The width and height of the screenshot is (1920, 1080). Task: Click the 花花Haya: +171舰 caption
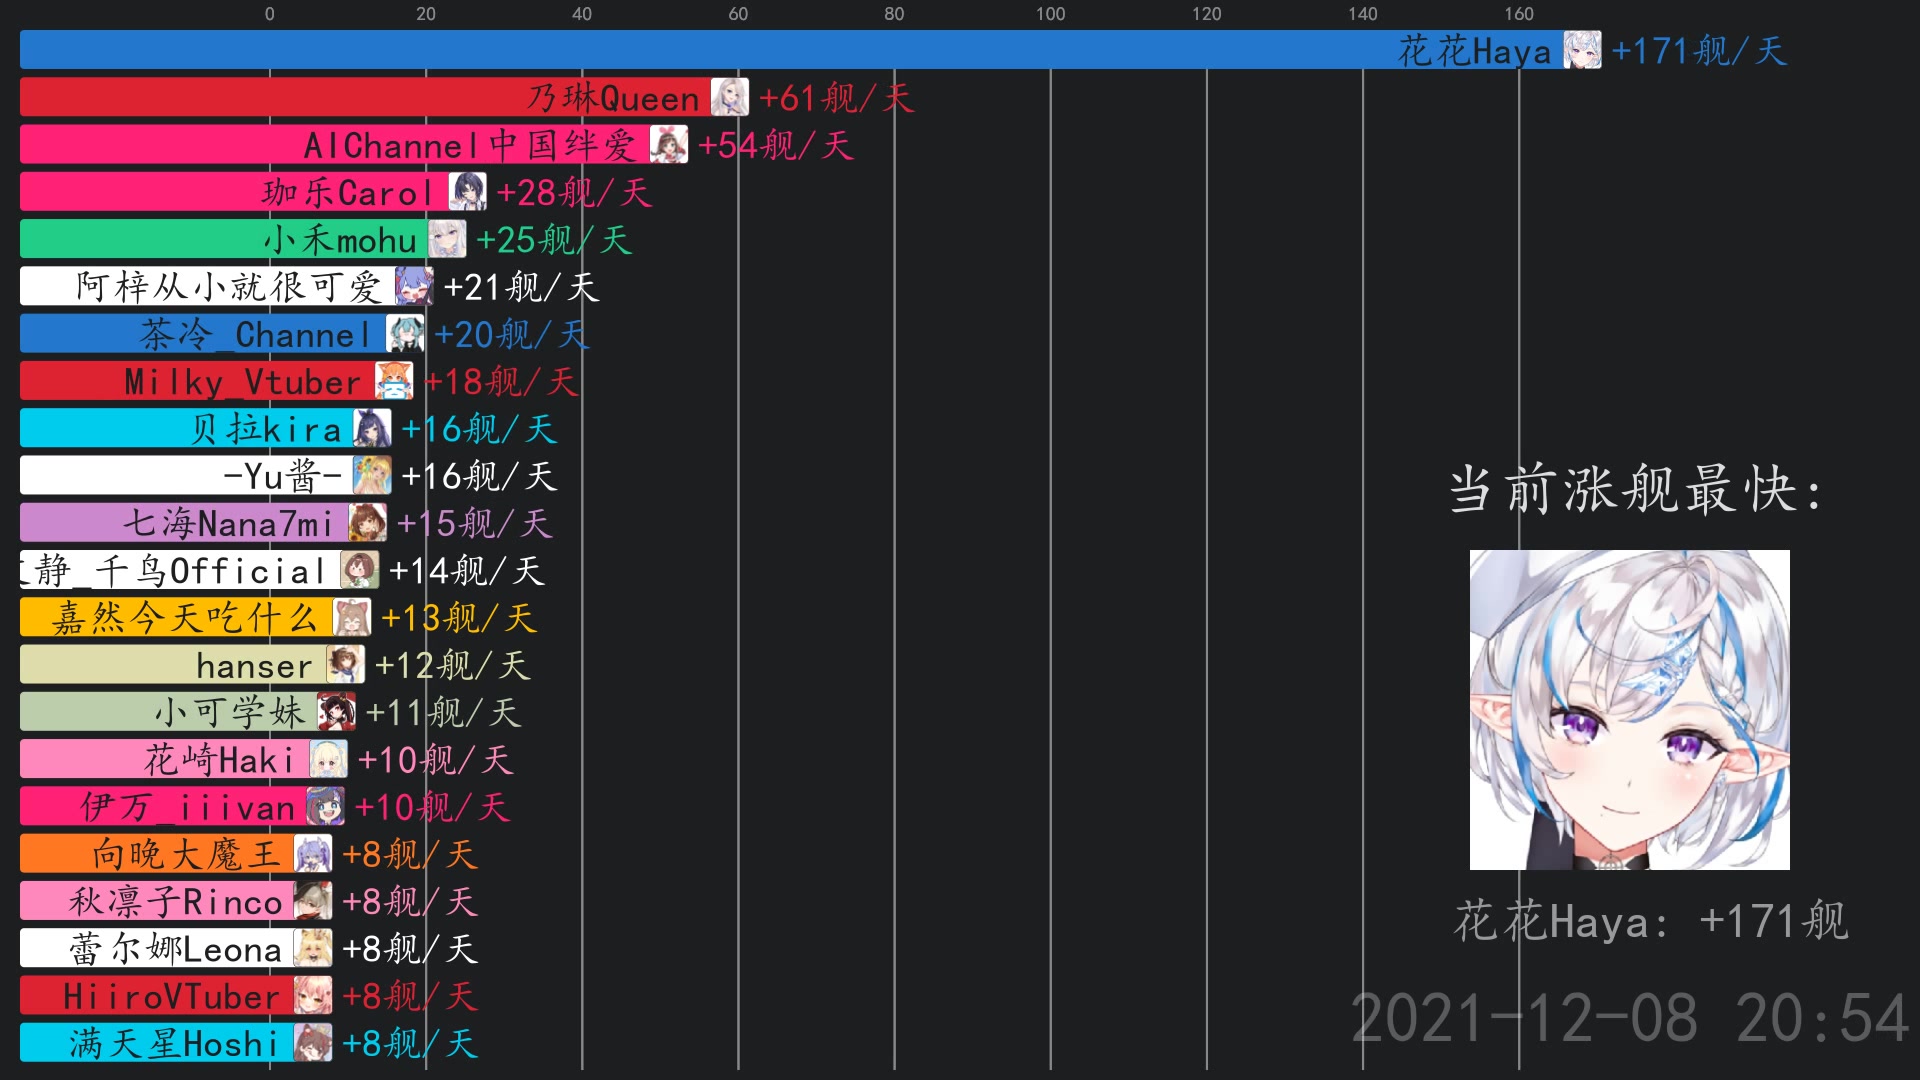1651,921
